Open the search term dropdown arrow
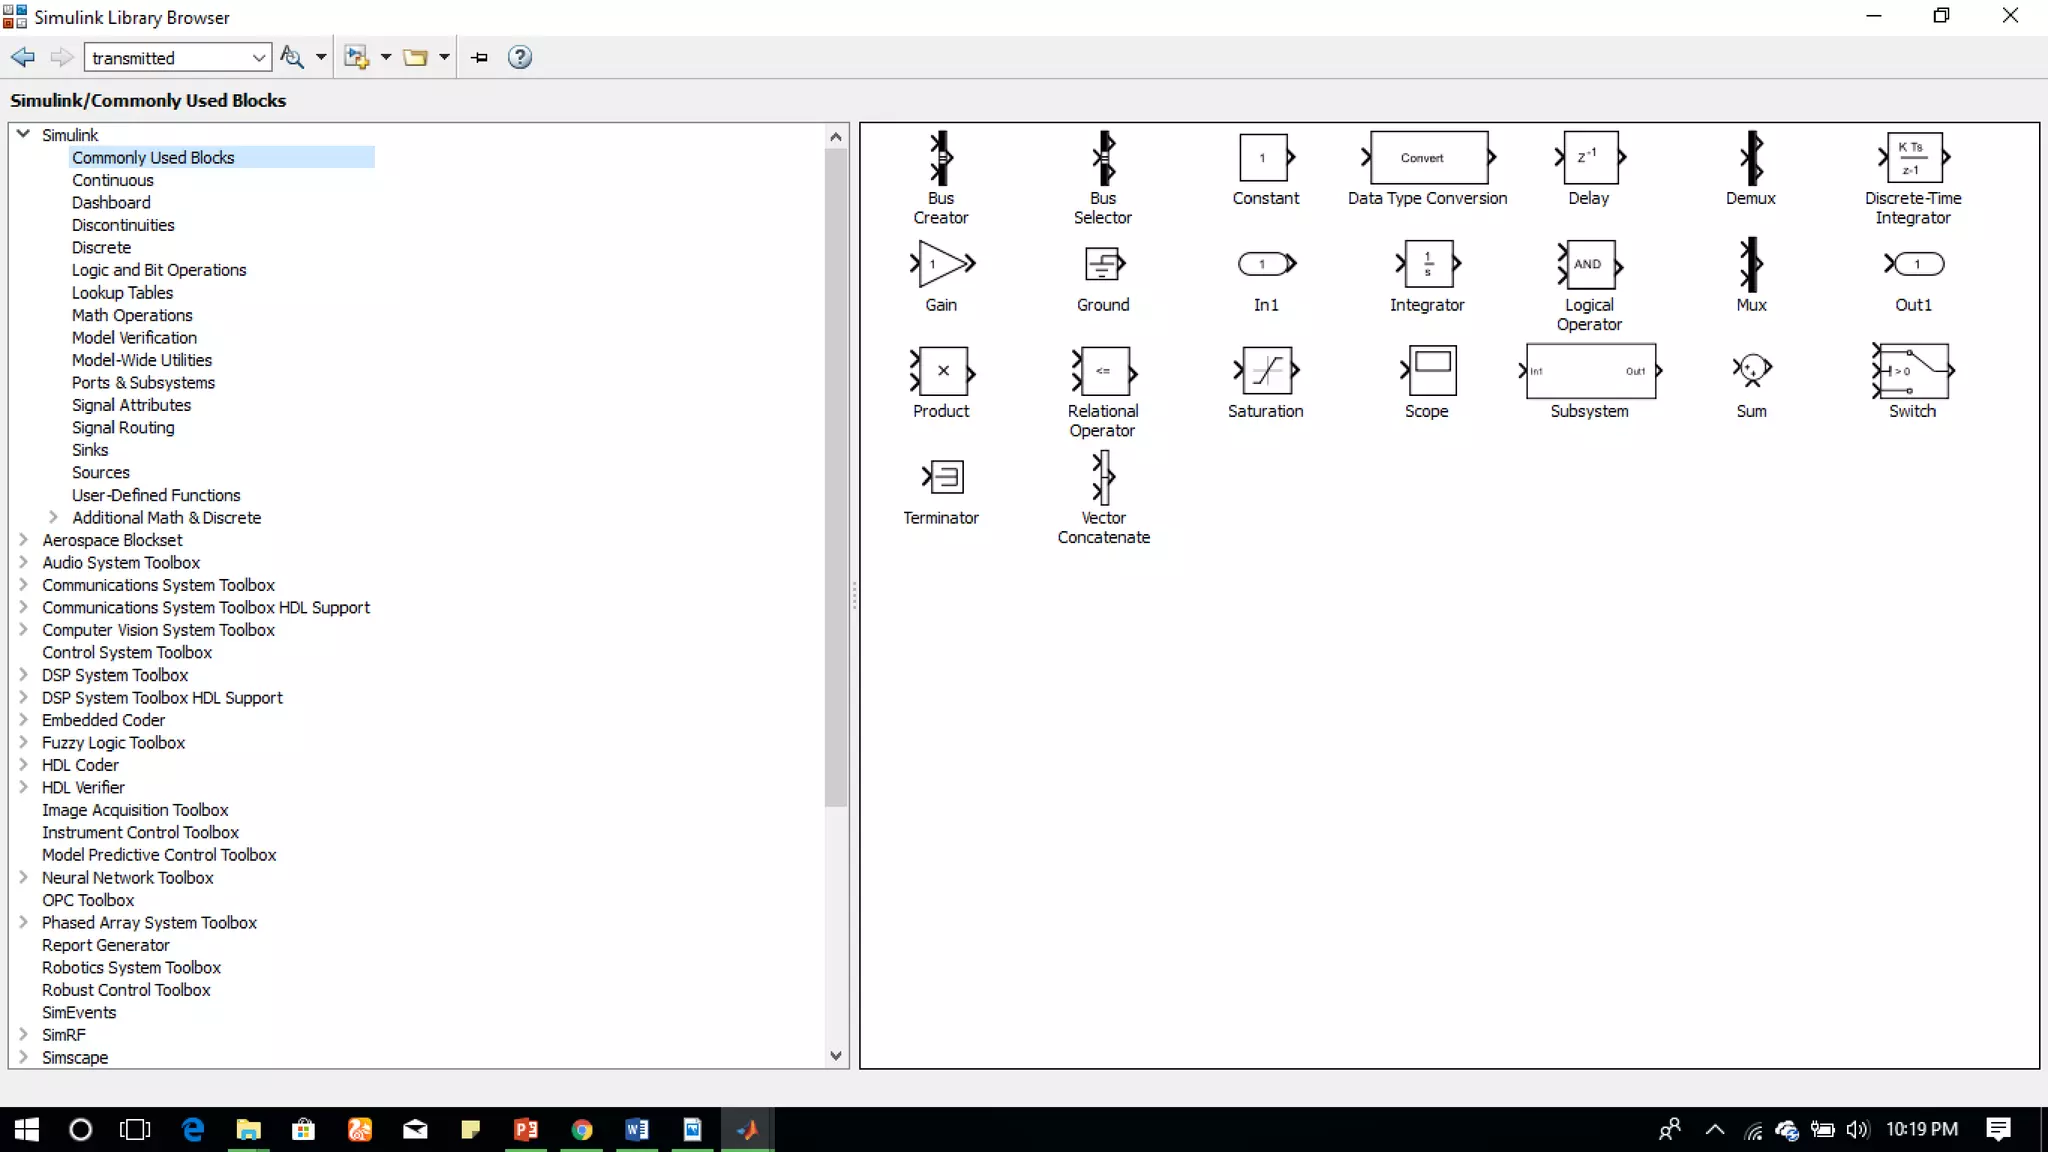The image size is (2048, 1152). click(258, 58)
